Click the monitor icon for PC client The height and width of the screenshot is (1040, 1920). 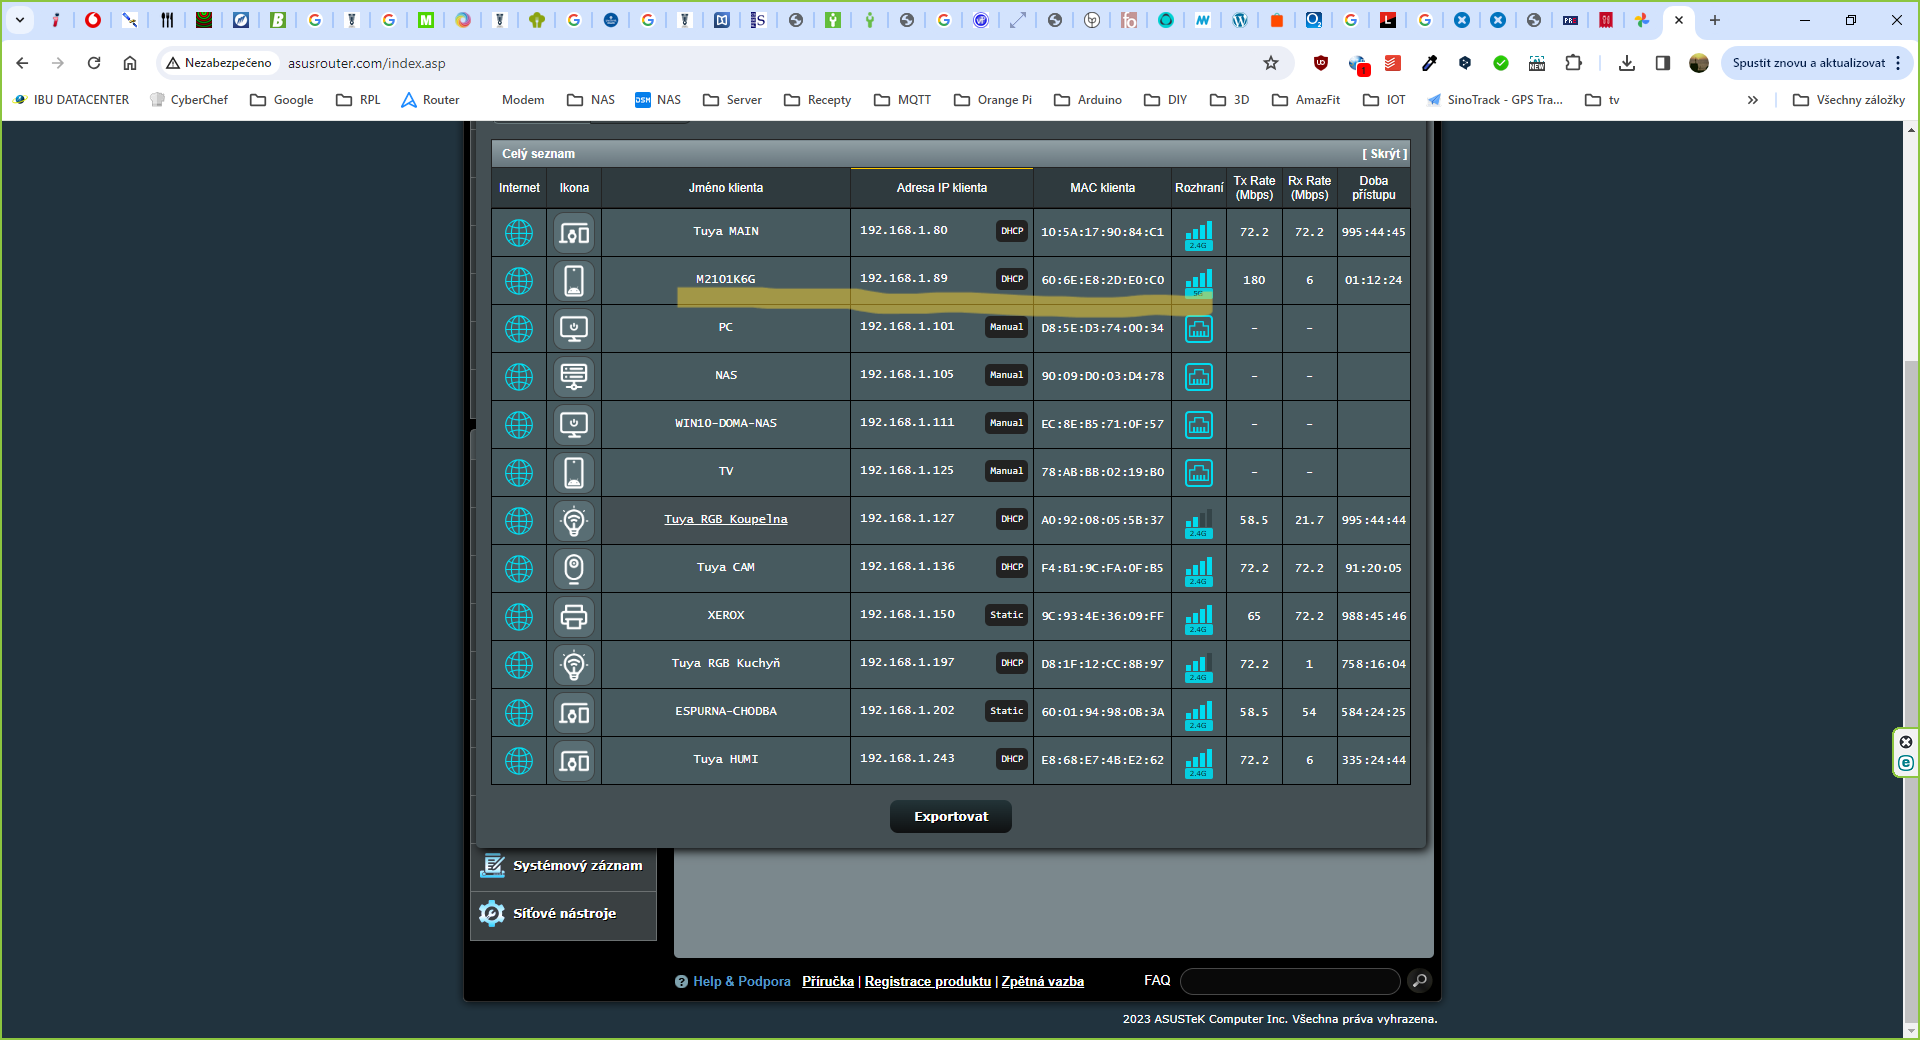point(574,328)
